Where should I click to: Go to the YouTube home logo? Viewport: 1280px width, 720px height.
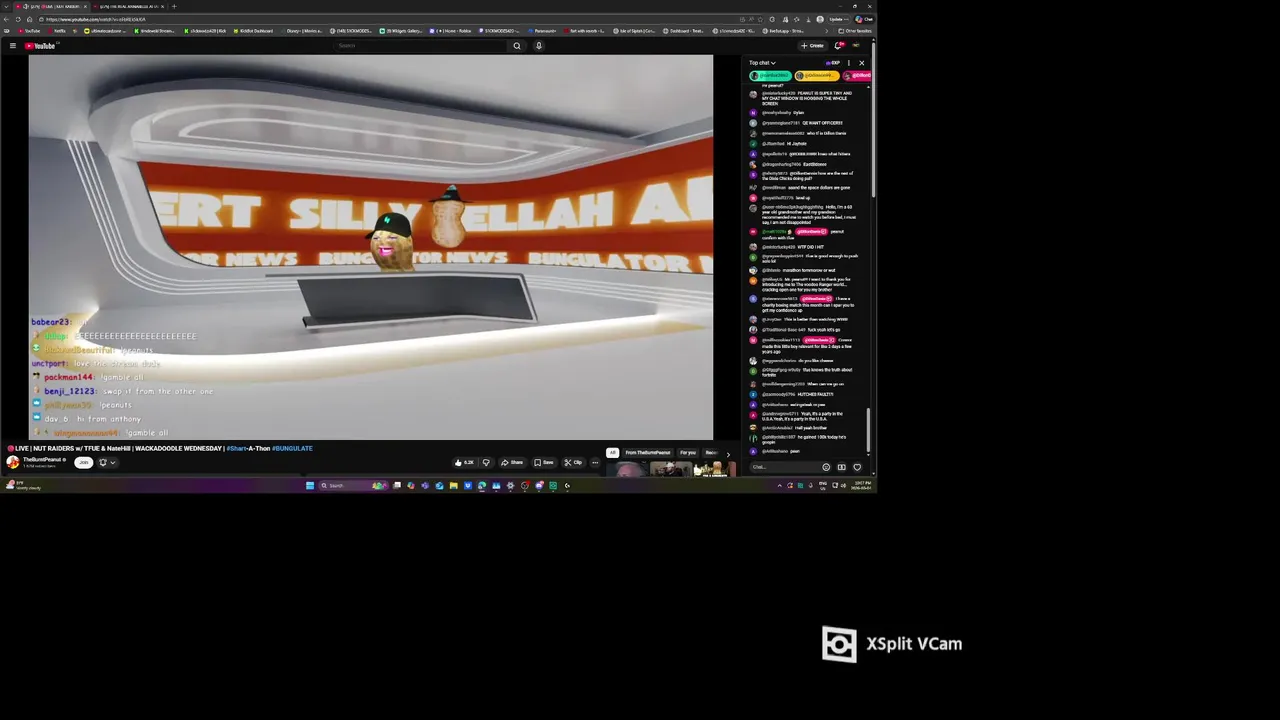tap(41, 45)
